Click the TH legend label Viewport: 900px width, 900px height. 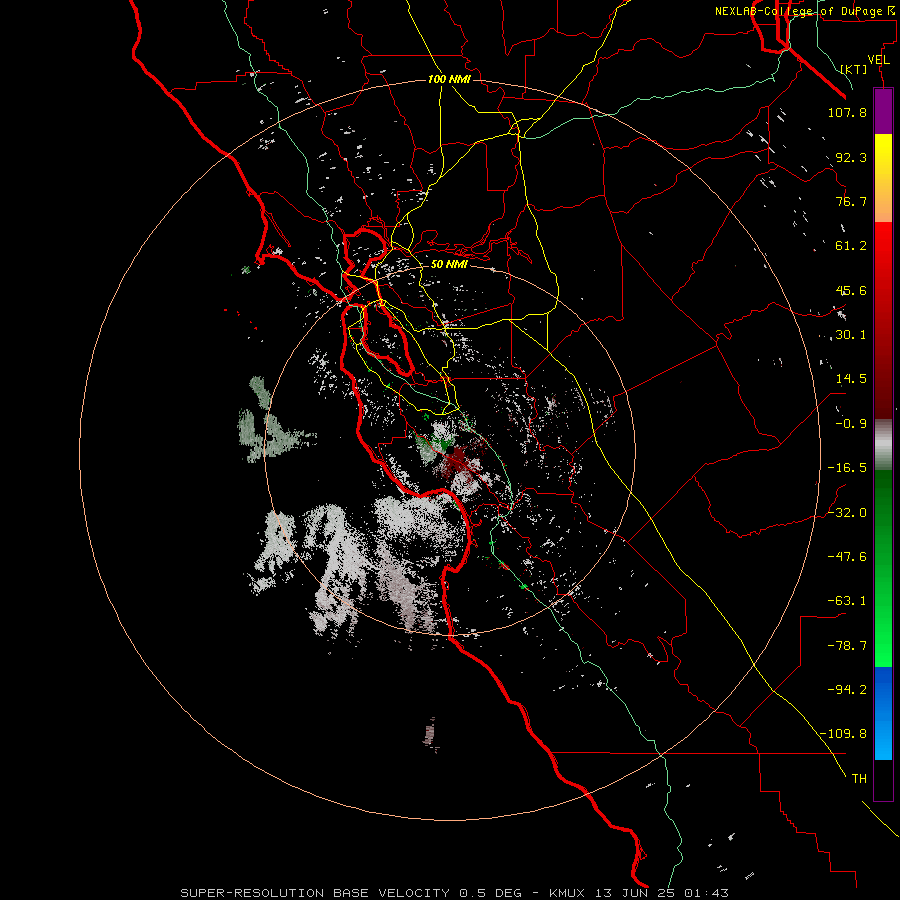[x=859, y=779]
